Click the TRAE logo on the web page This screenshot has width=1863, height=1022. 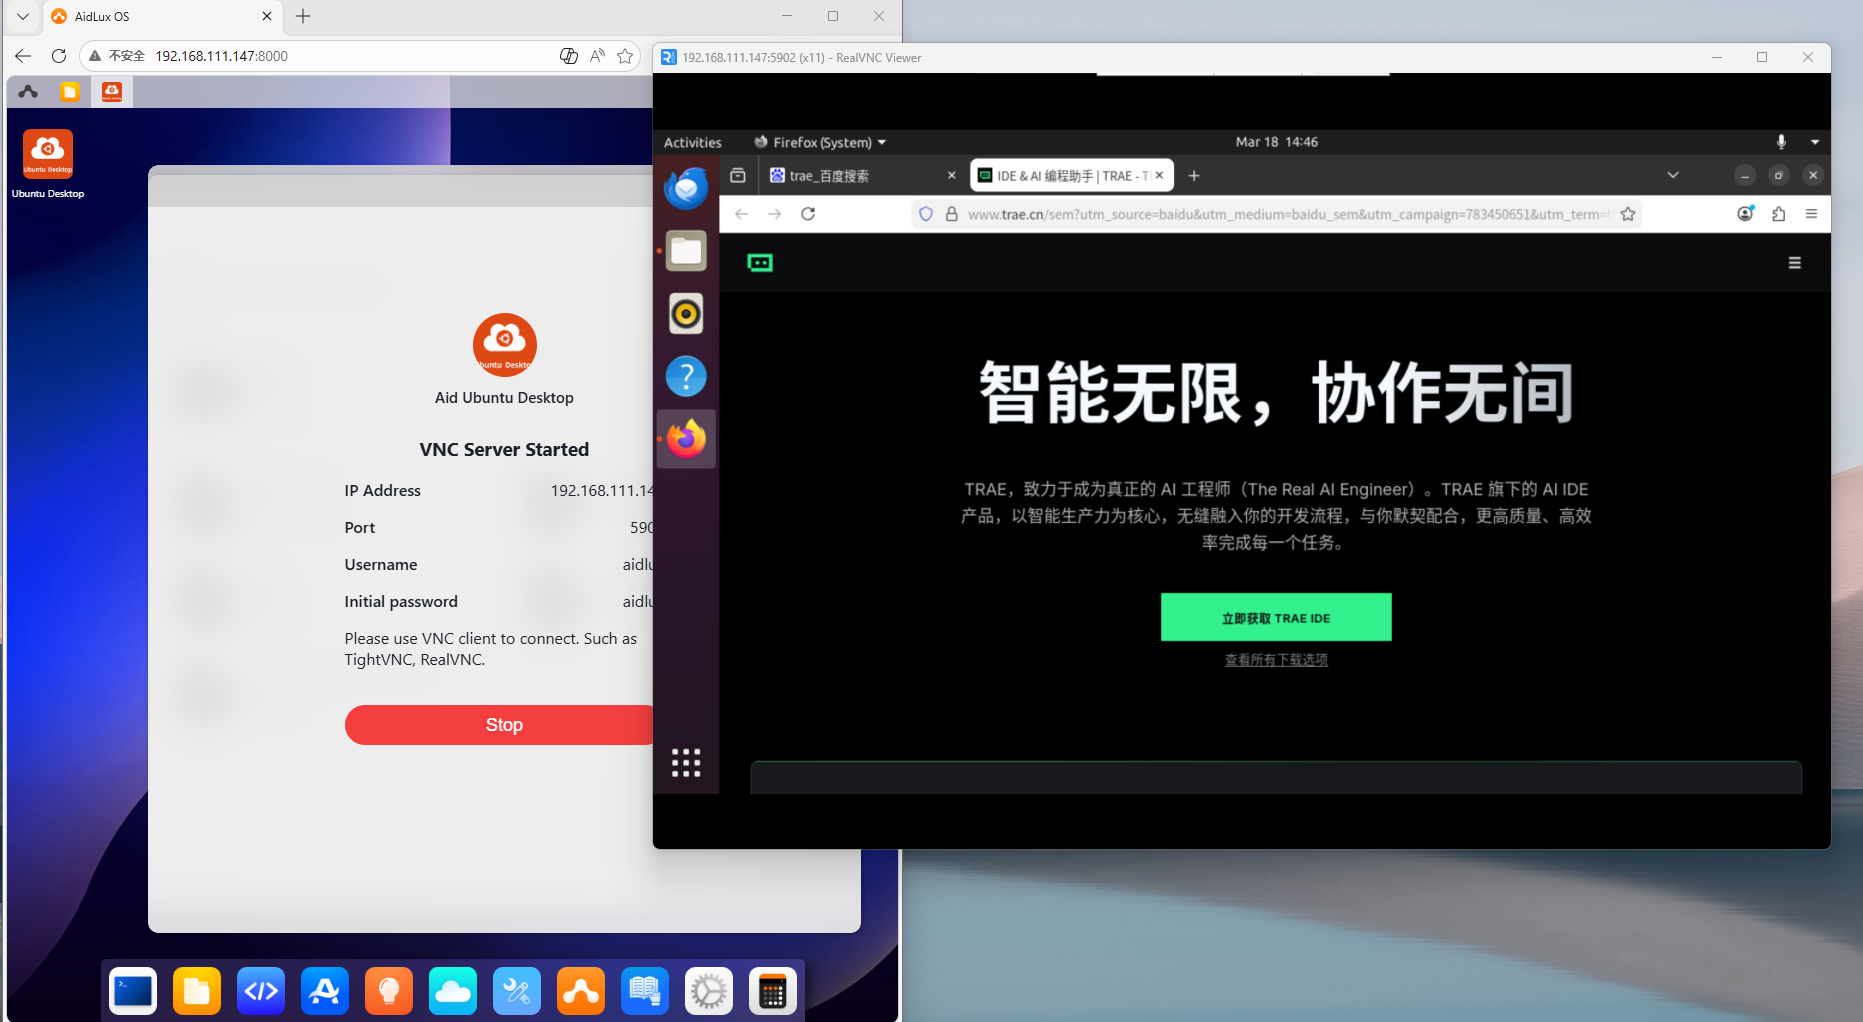pos(760,263)
